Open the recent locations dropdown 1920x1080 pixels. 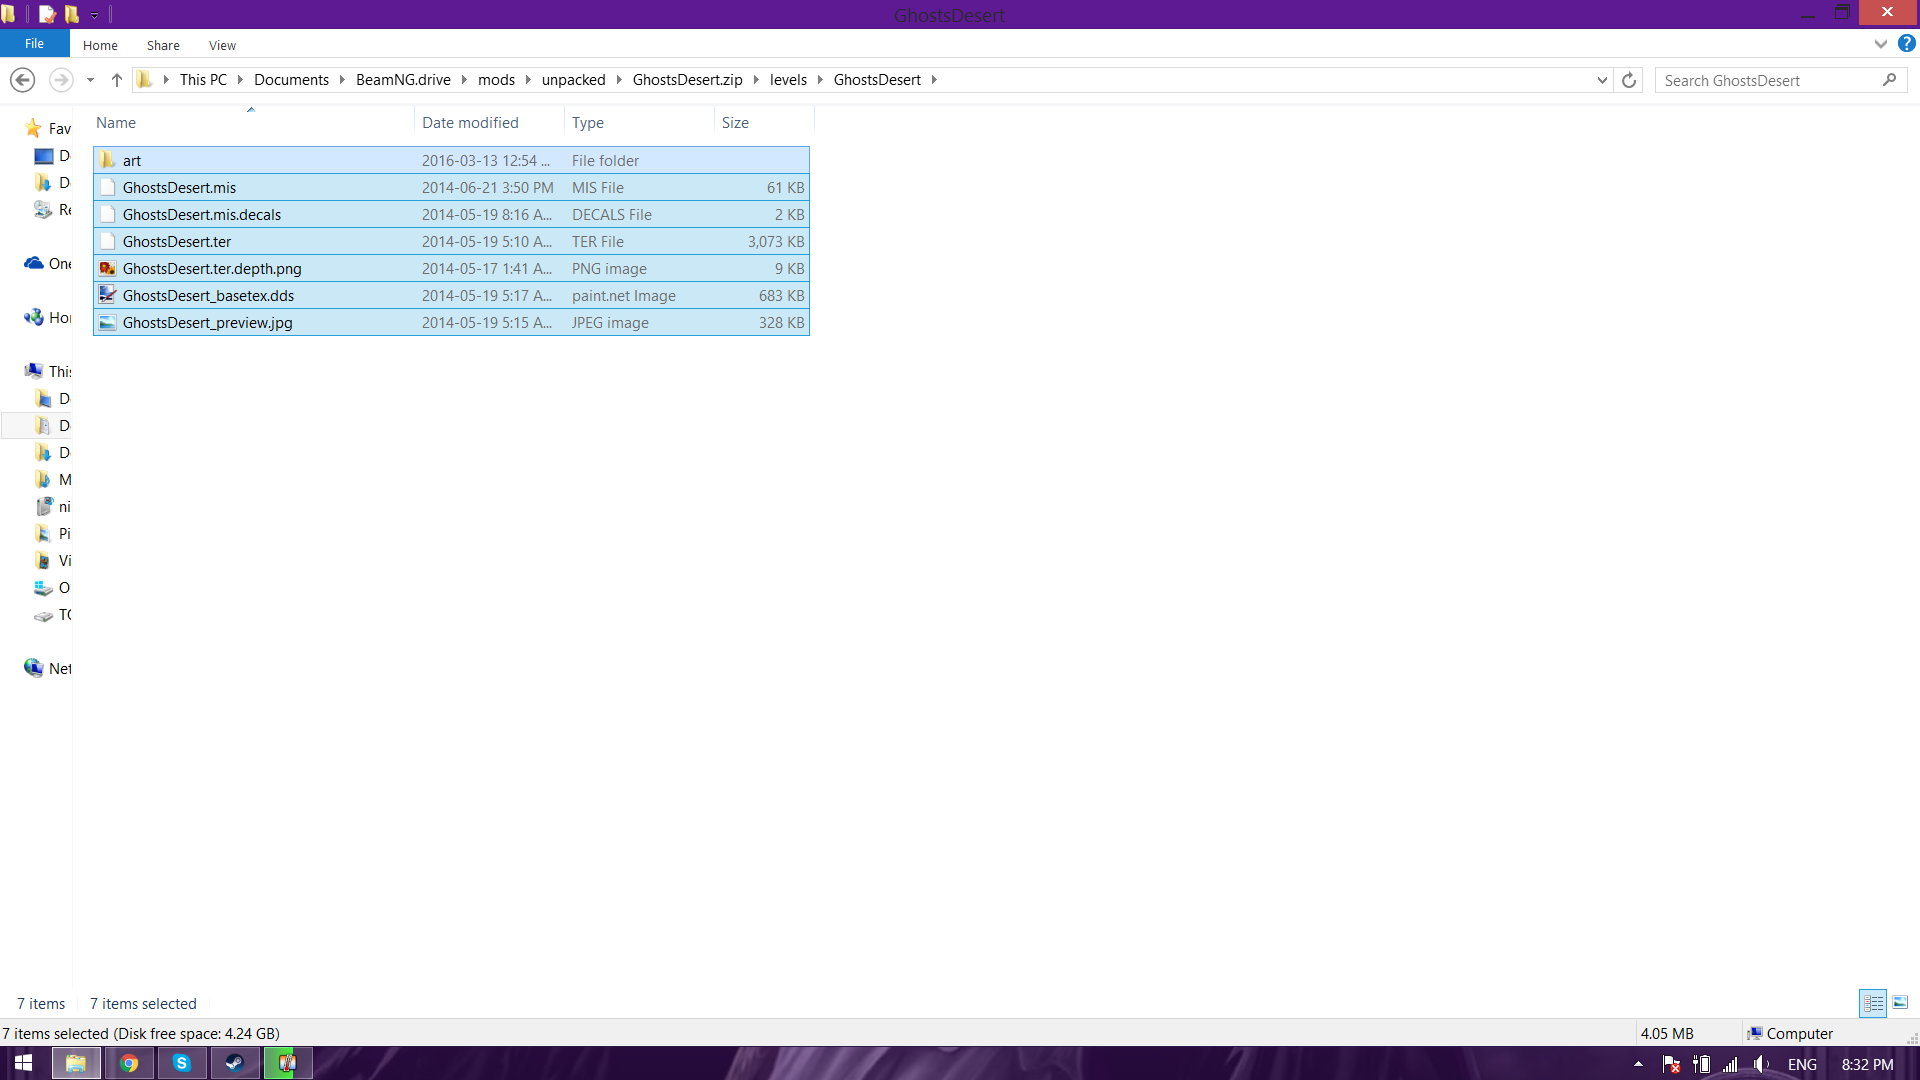pos(90,80)
